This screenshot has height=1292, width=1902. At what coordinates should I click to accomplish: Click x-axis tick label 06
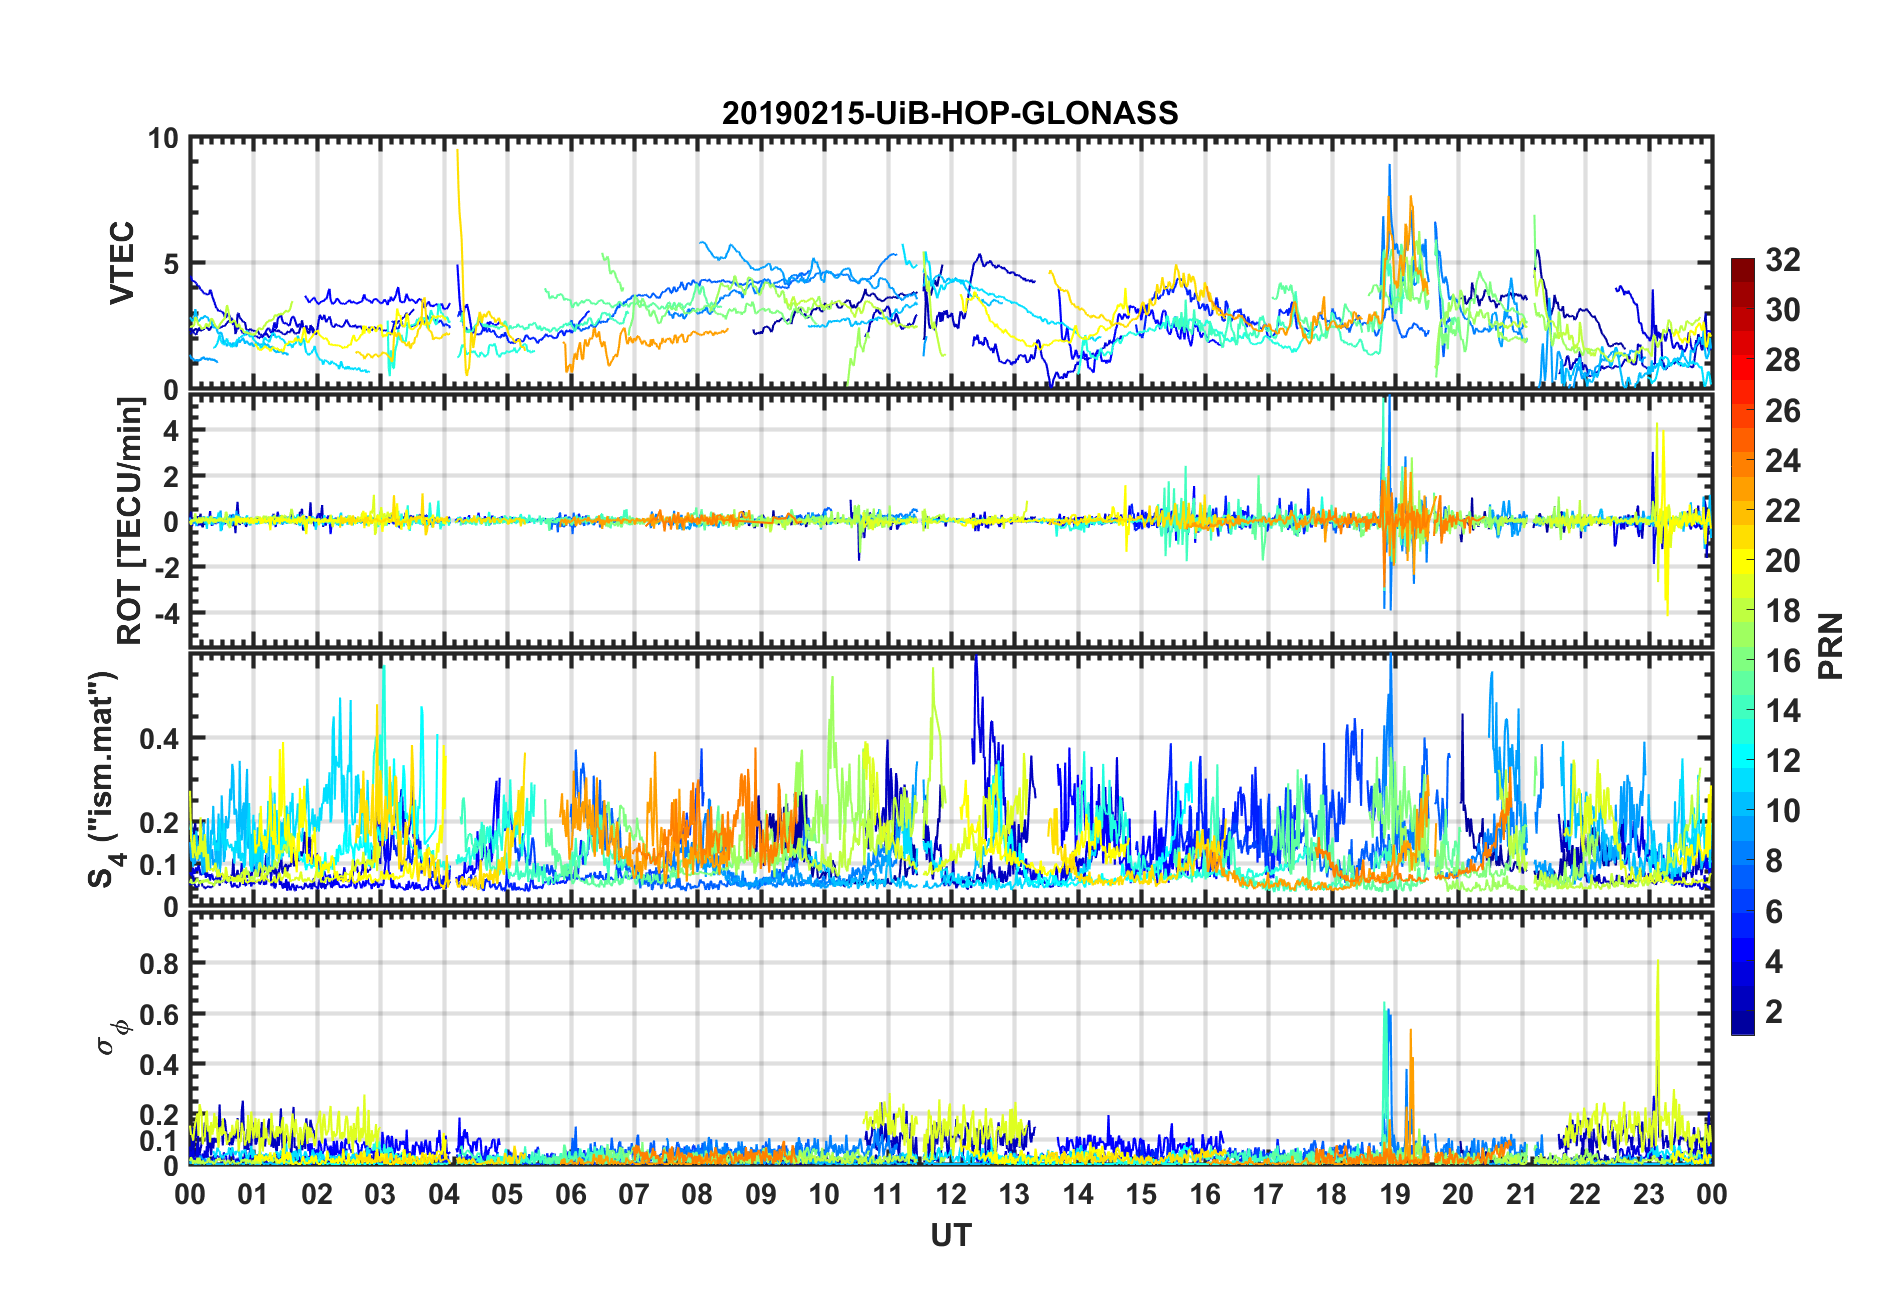pyautogui.click(x=570, y=1194)
